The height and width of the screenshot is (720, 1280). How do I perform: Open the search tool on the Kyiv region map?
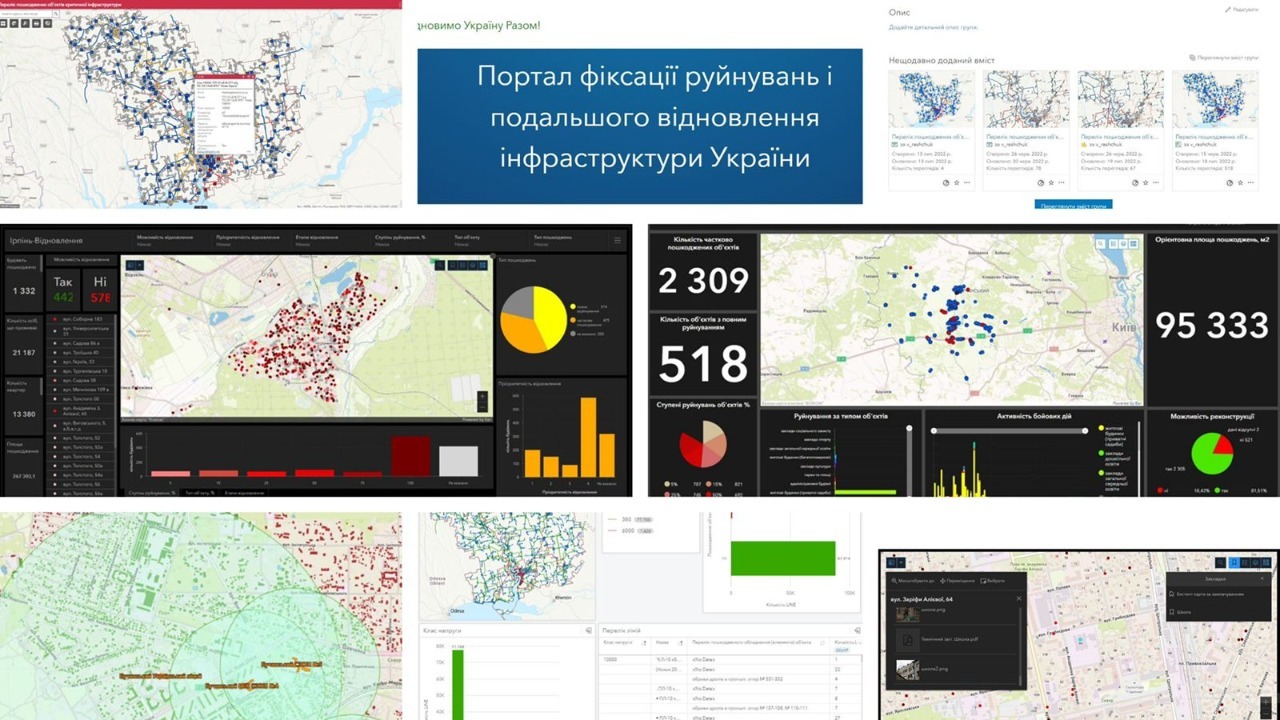[1100, 243]
